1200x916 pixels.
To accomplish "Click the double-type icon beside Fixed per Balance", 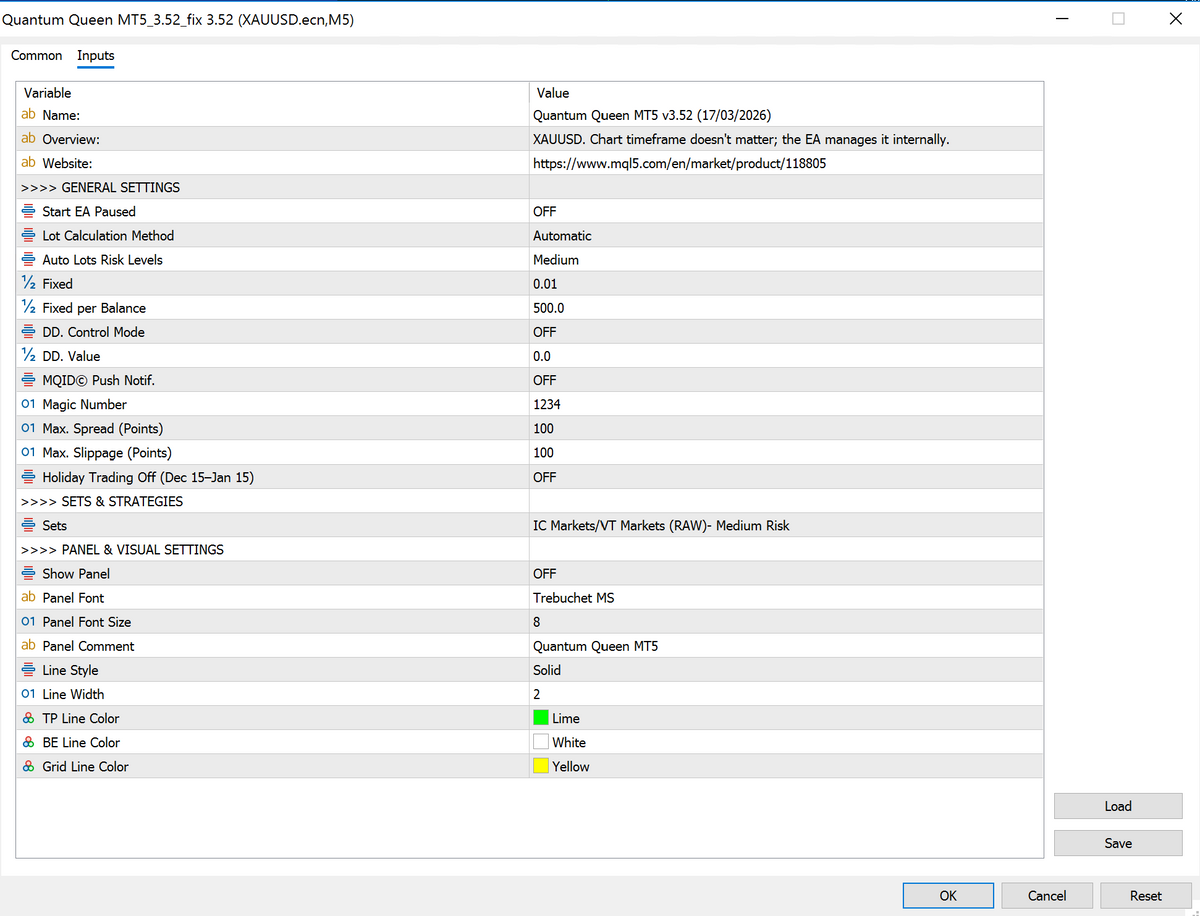I will (28, 308).
